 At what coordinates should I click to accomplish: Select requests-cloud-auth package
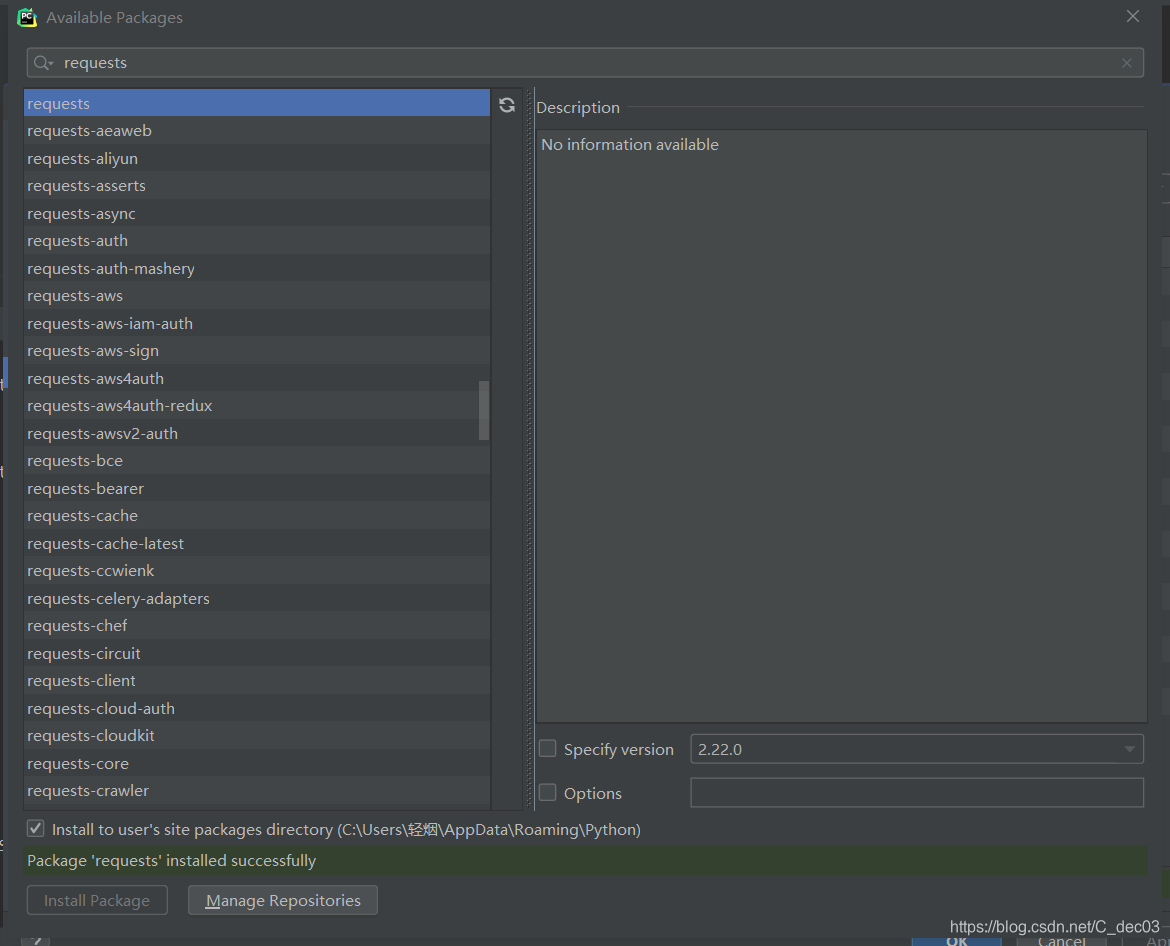click(x=257, y=709)
